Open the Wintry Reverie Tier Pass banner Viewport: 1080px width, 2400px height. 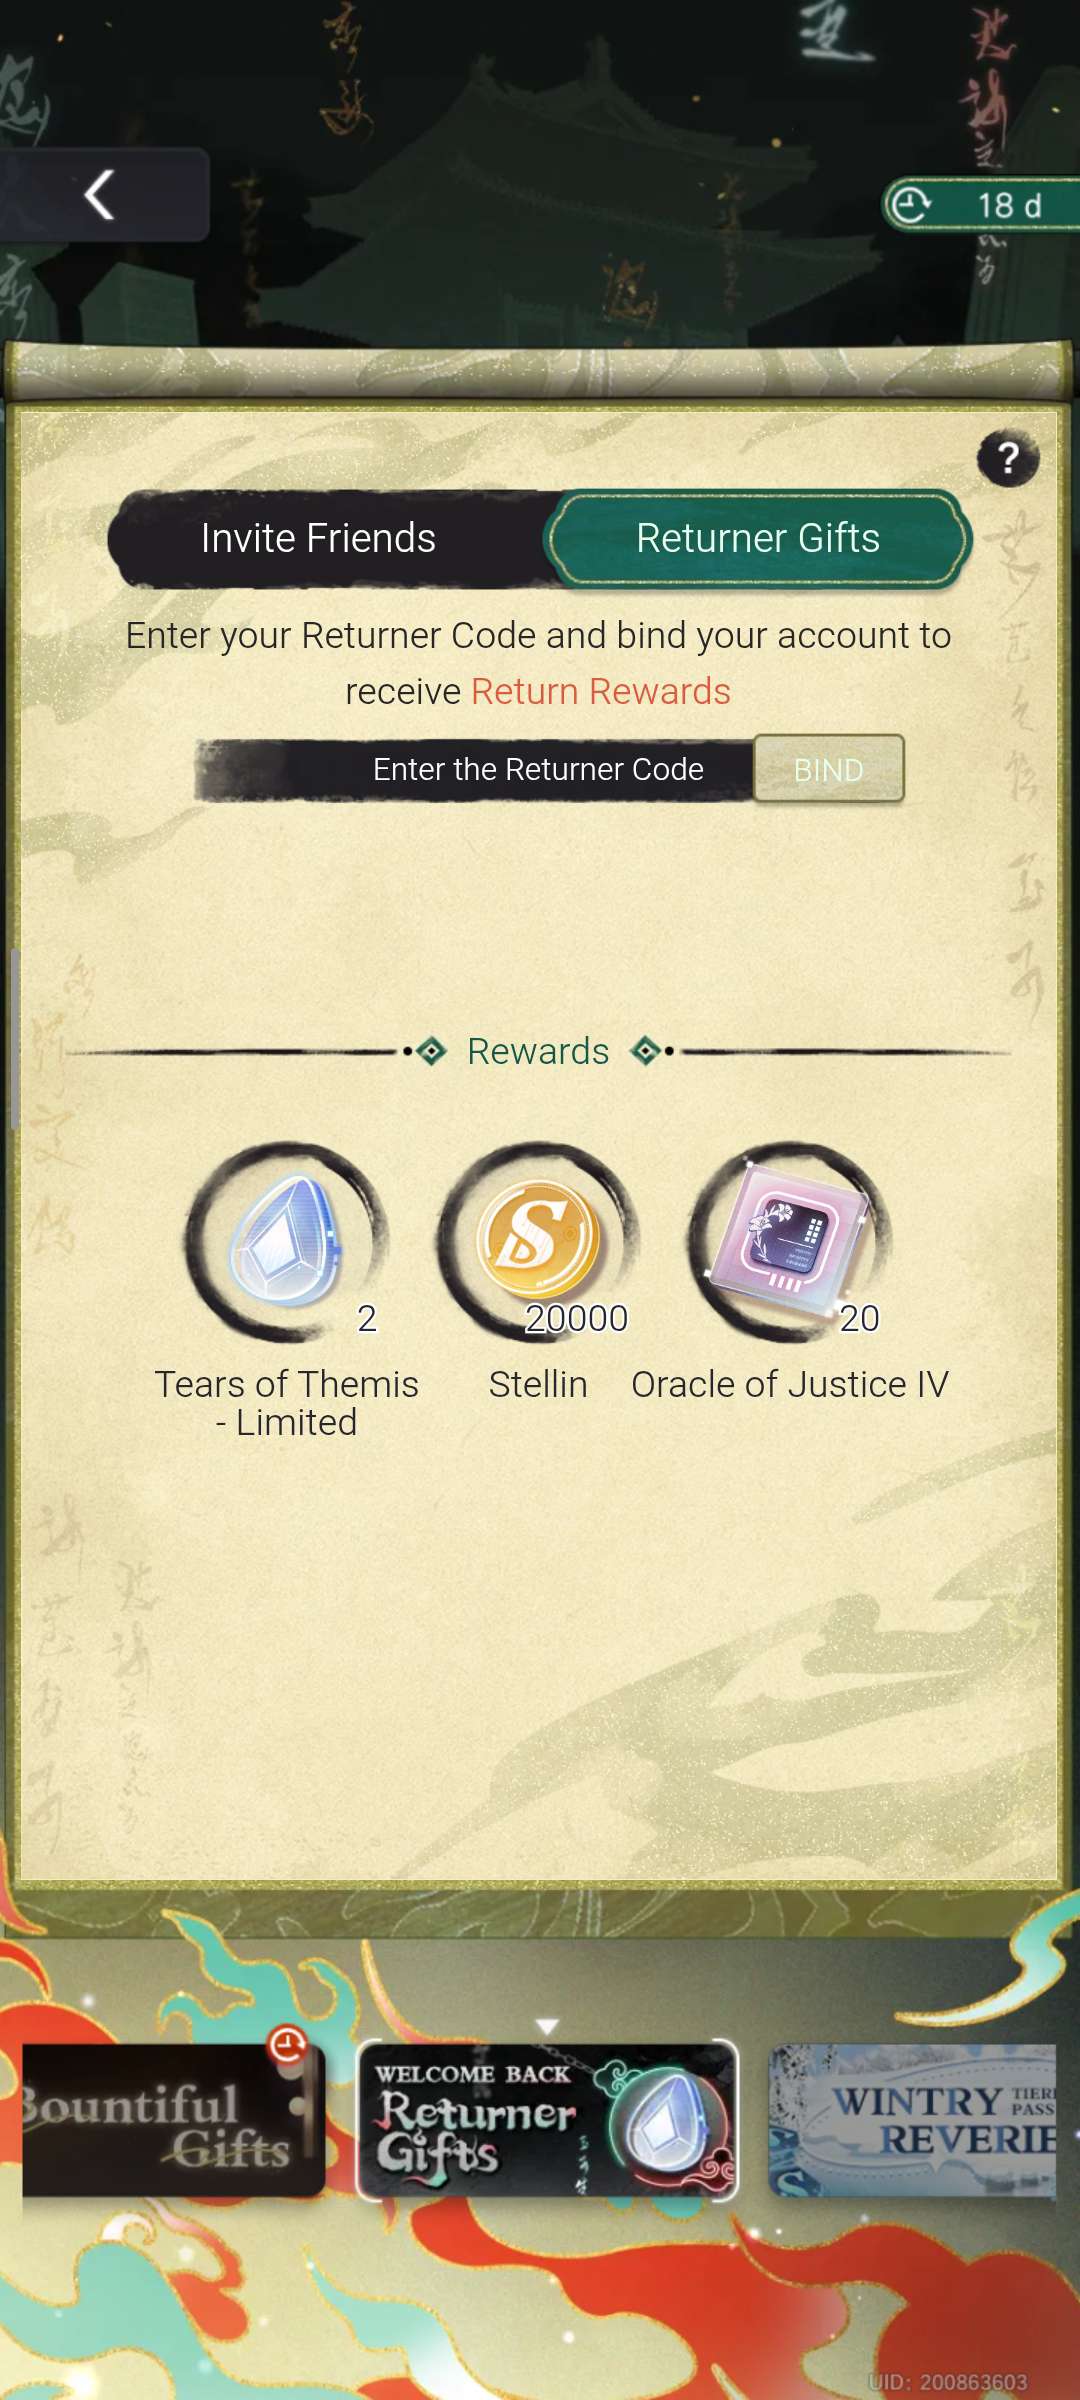(912, 2120)
